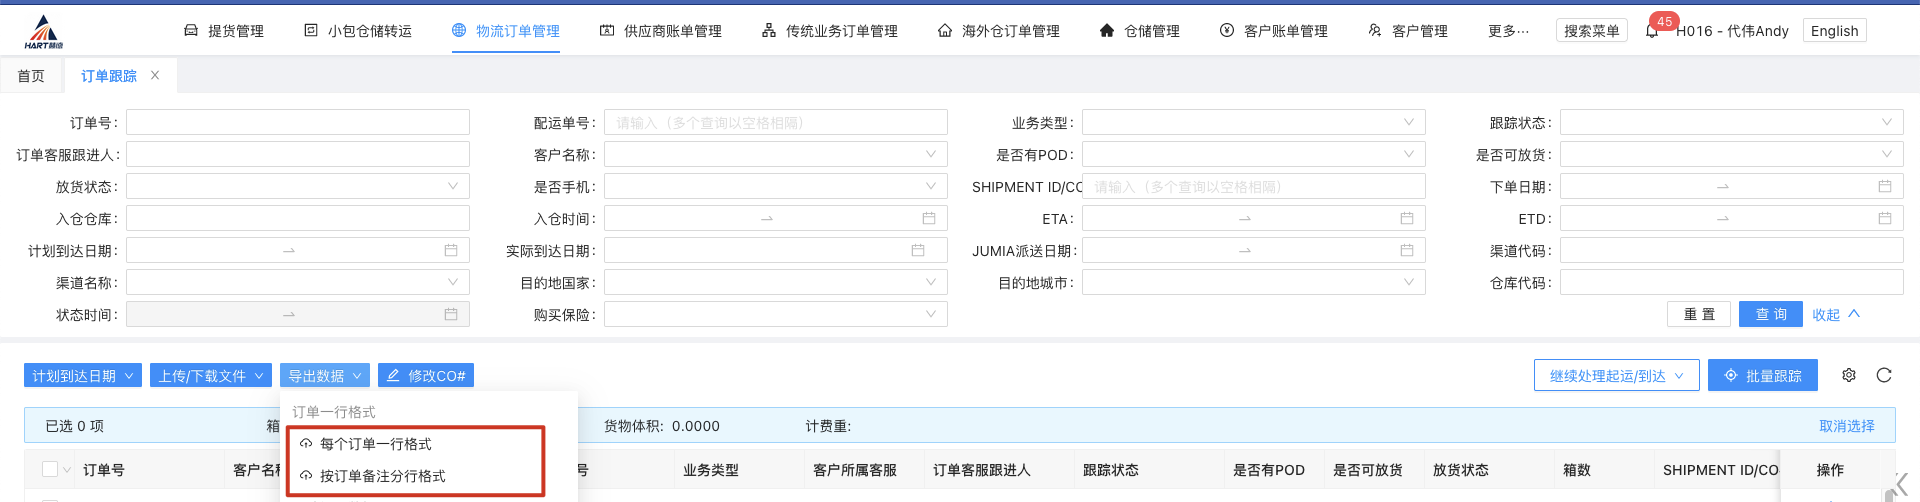Click the 重置 reset button
Image resolution: width=1920 pixels, height=502 pixels.
pos(1699,314)
